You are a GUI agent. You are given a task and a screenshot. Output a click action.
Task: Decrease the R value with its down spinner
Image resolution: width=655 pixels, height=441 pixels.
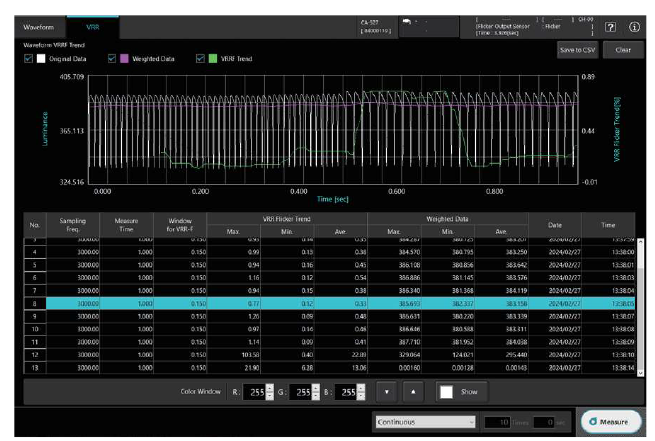tap(270, 396)
